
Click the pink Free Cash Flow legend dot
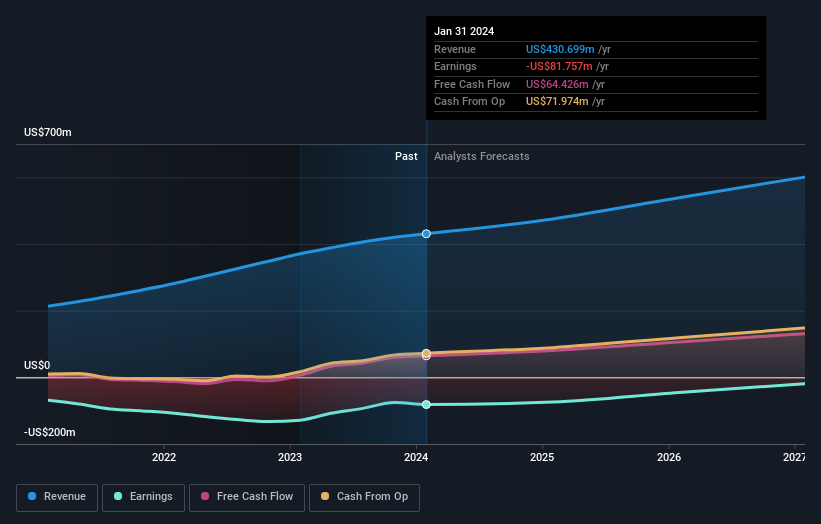205,496
